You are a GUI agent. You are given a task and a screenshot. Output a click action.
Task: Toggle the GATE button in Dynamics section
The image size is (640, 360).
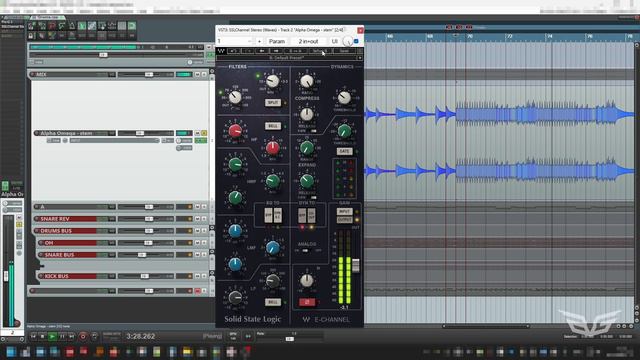click(344, 151)
